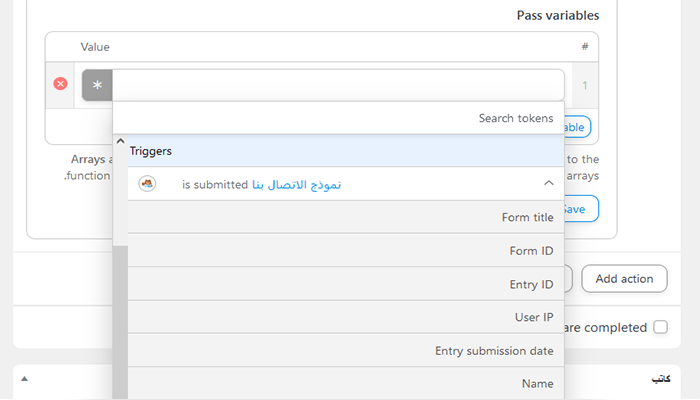This screenshot has width=700, height=400.
Task: Click the Add action button
Action: [x=624, y=279]
